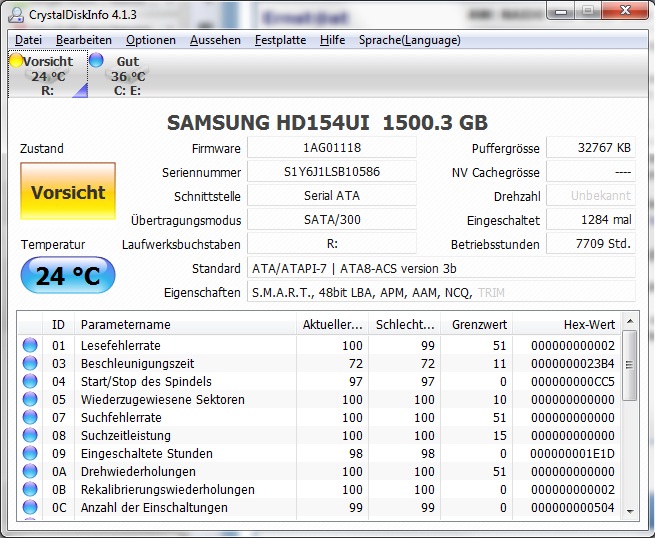Click the Aktueller... column header

pyautogui.click(x=333, y=325)
